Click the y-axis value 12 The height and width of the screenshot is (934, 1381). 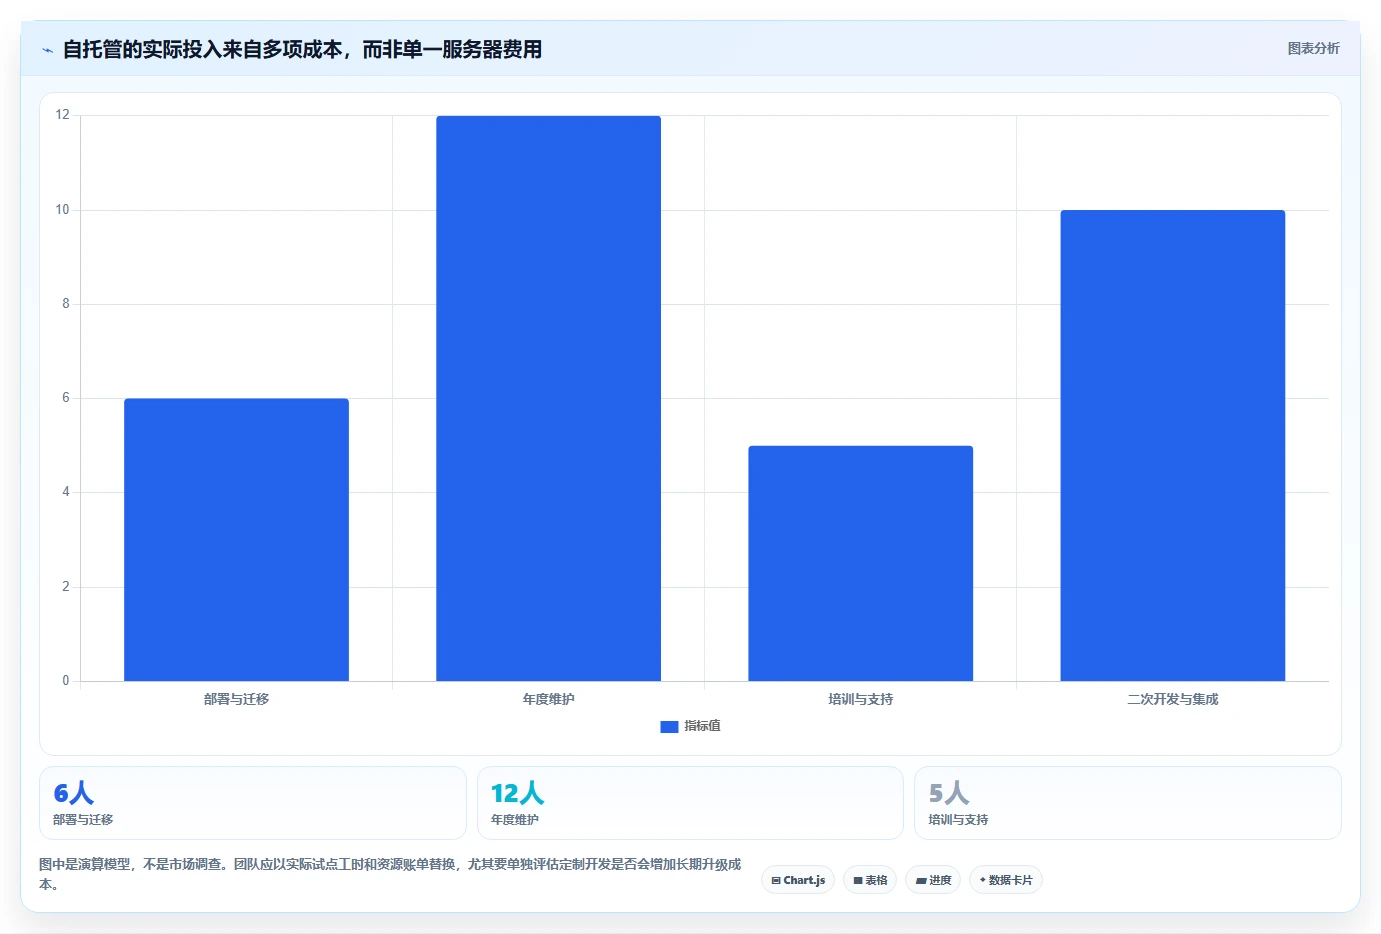[x=62, y=115]
